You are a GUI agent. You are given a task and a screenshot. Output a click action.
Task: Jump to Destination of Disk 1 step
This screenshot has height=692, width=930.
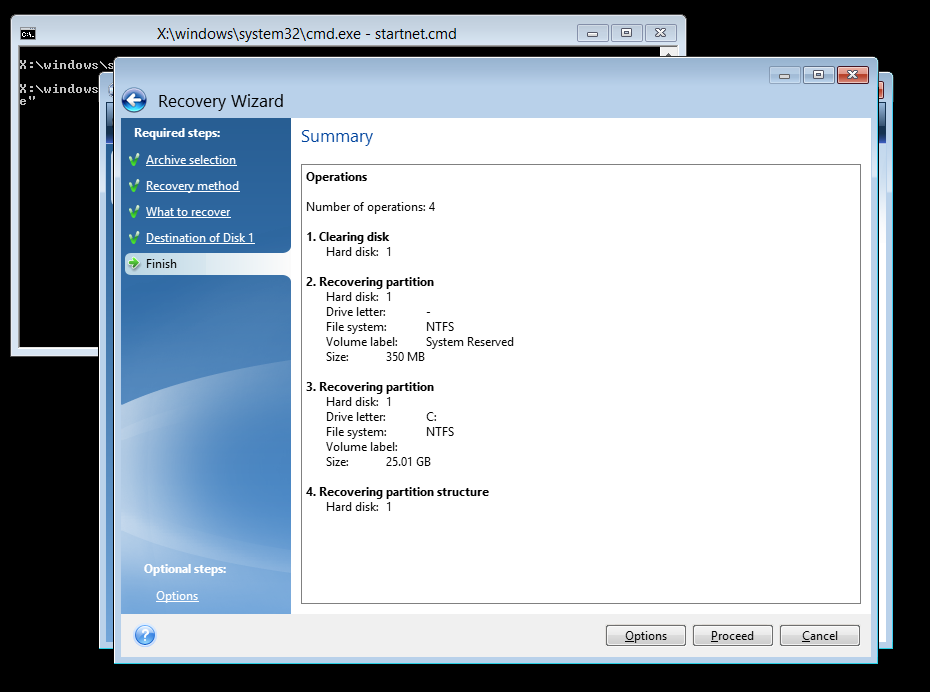pyautogui.click(x=200, y=238)
